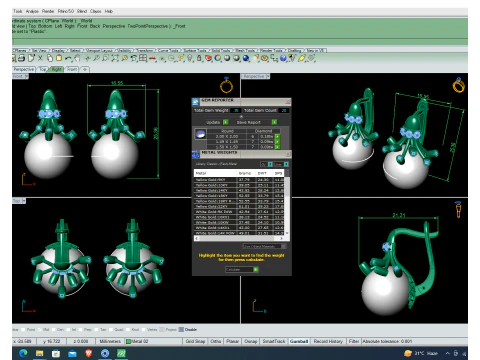Click the color wheel icon
Viewport: 480px width, 360px height.
(218, 58)
